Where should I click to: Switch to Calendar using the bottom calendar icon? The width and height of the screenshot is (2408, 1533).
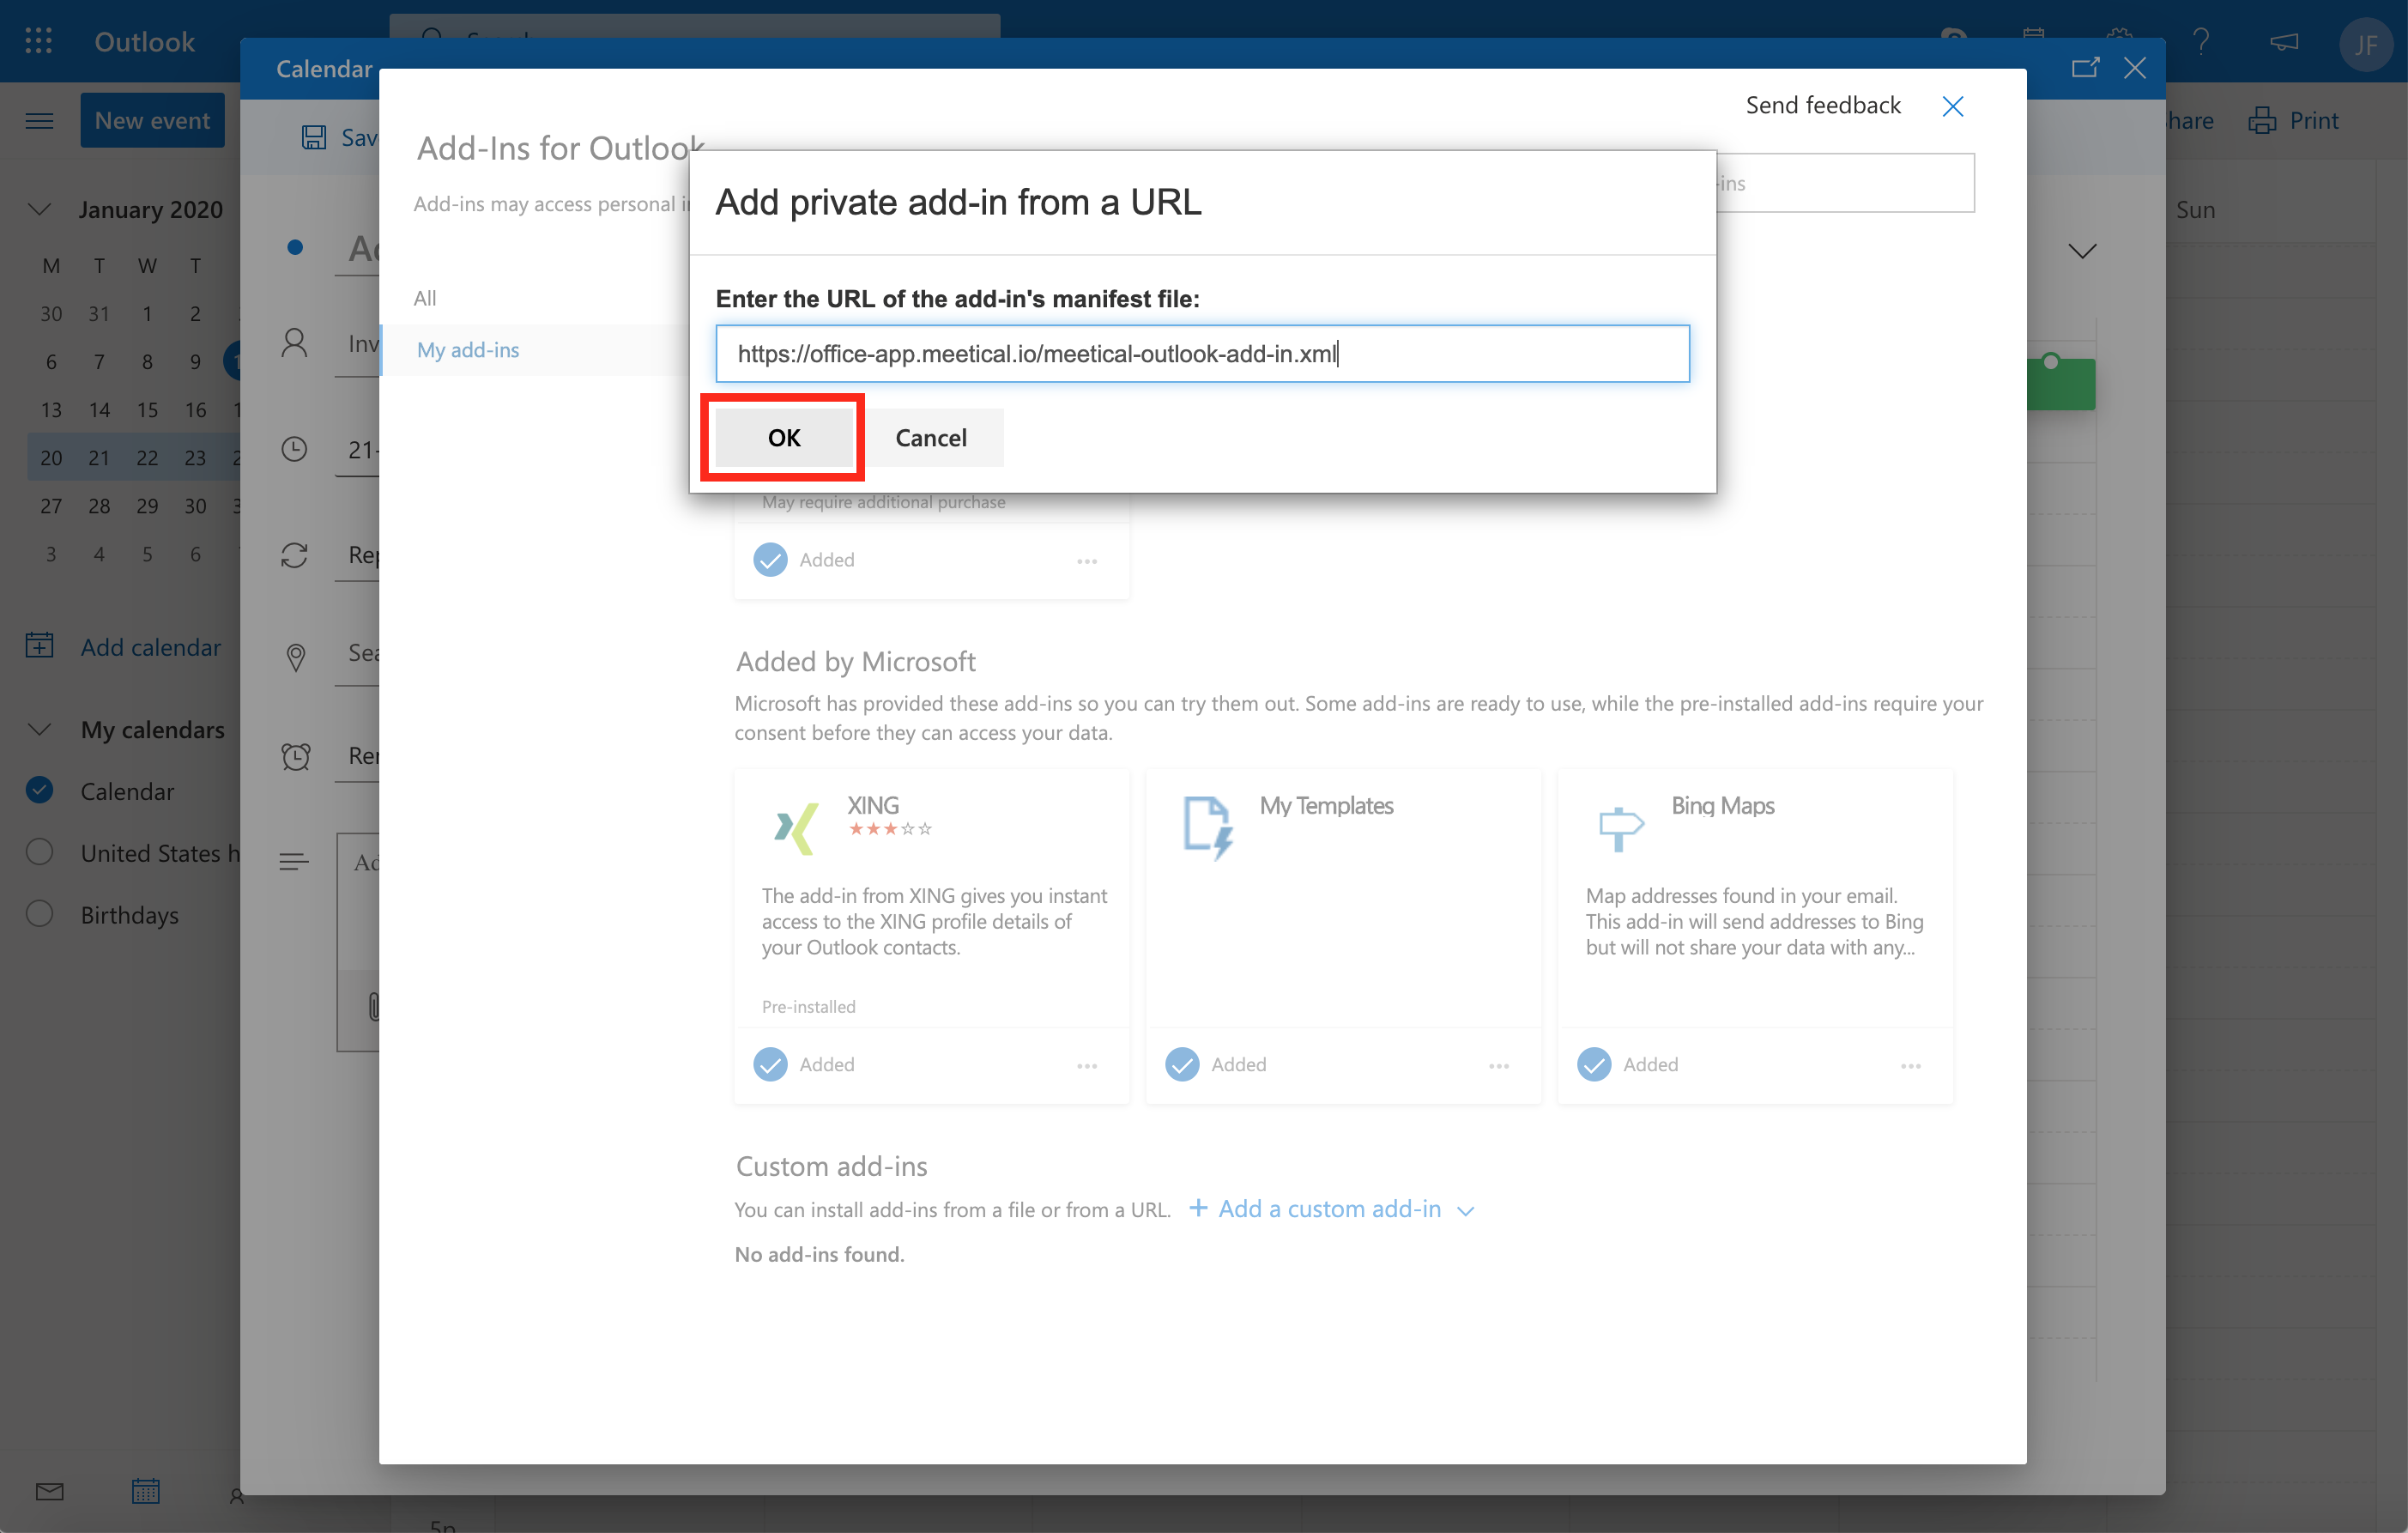click(x=146, y=1491)
